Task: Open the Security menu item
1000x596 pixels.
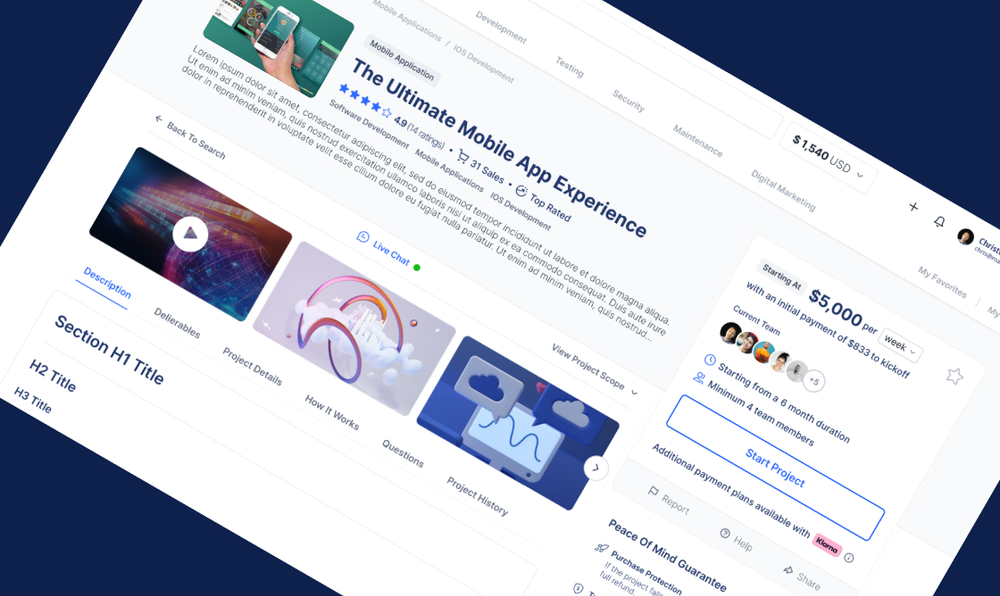Action: (628, 101)
